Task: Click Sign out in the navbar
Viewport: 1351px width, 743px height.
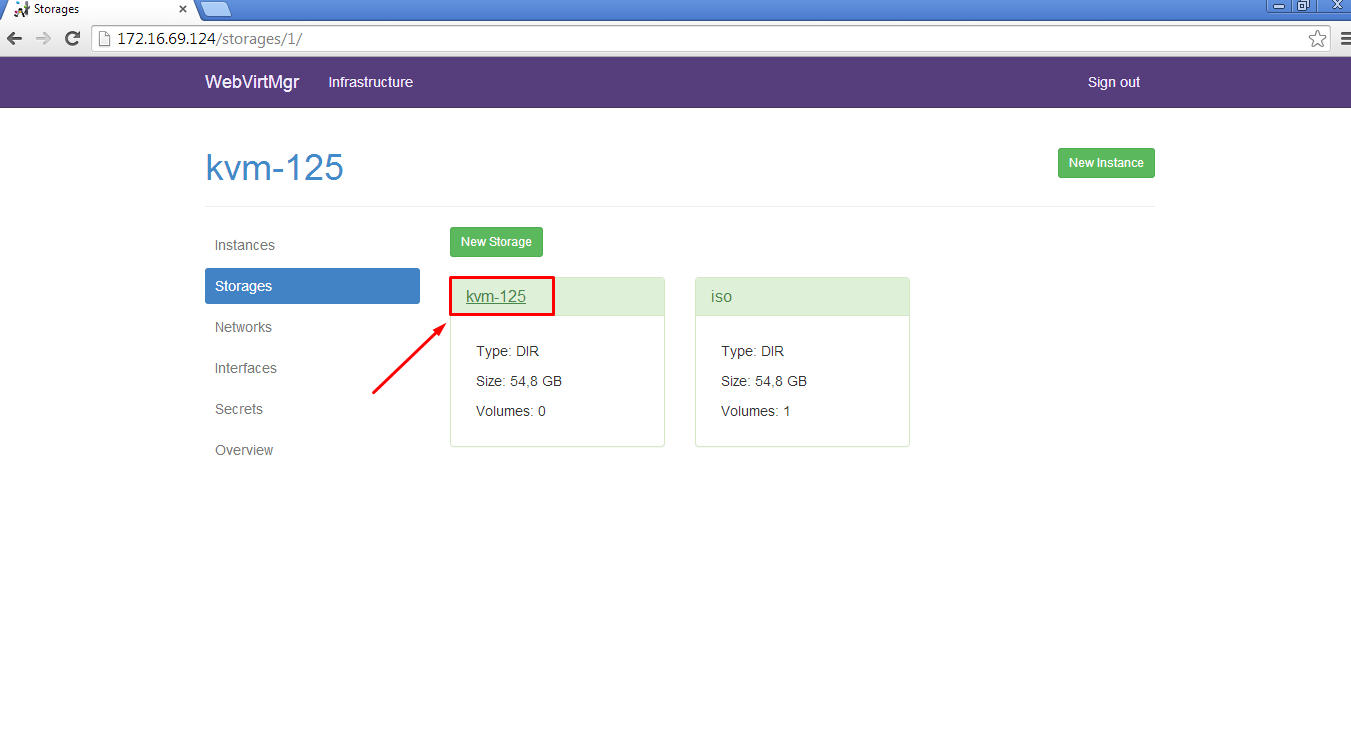Action: 1114,82
